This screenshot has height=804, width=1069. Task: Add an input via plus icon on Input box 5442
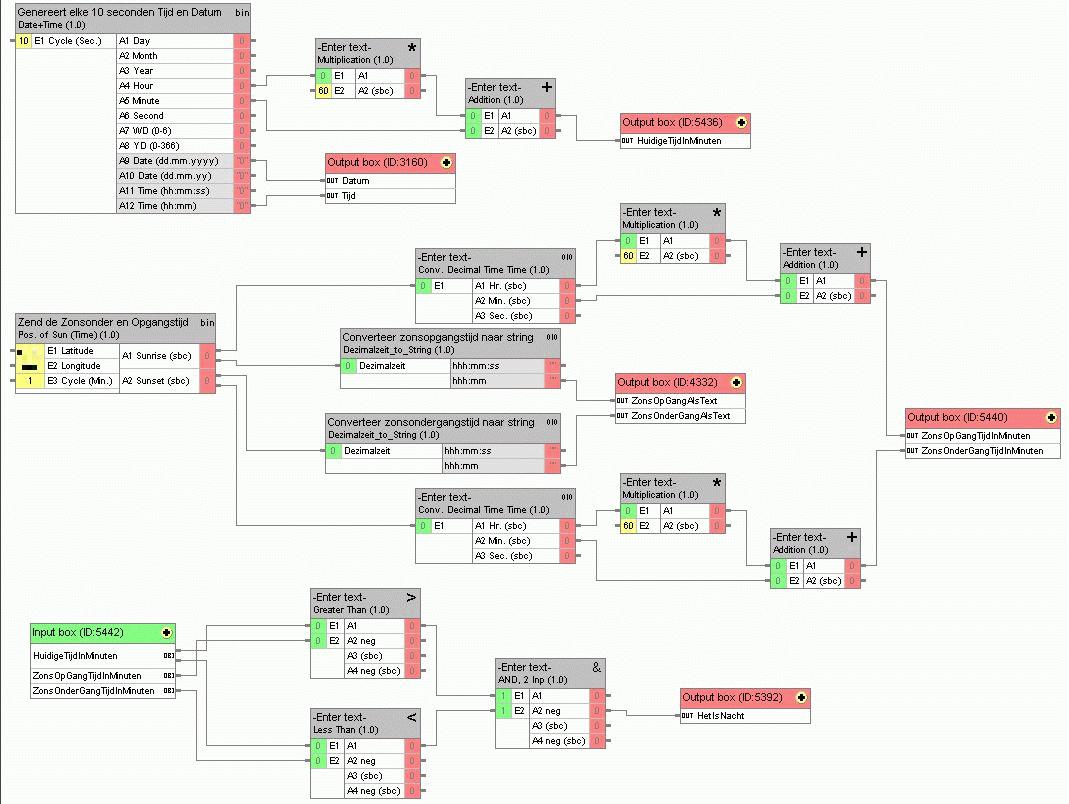point(166,633)
